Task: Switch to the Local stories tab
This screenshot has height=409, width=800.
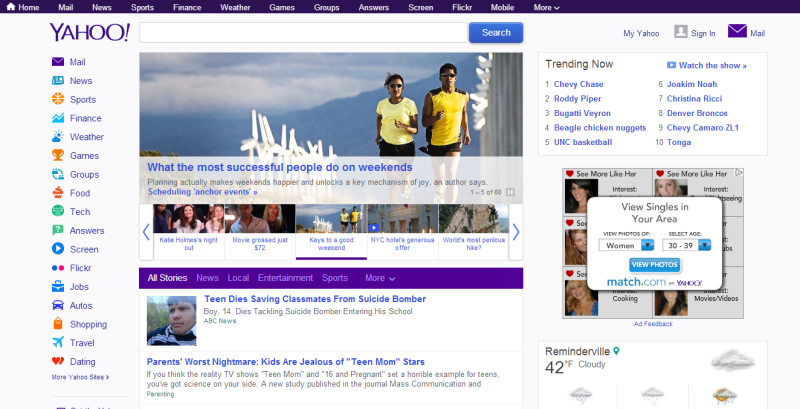Action: tap(238, 278)
